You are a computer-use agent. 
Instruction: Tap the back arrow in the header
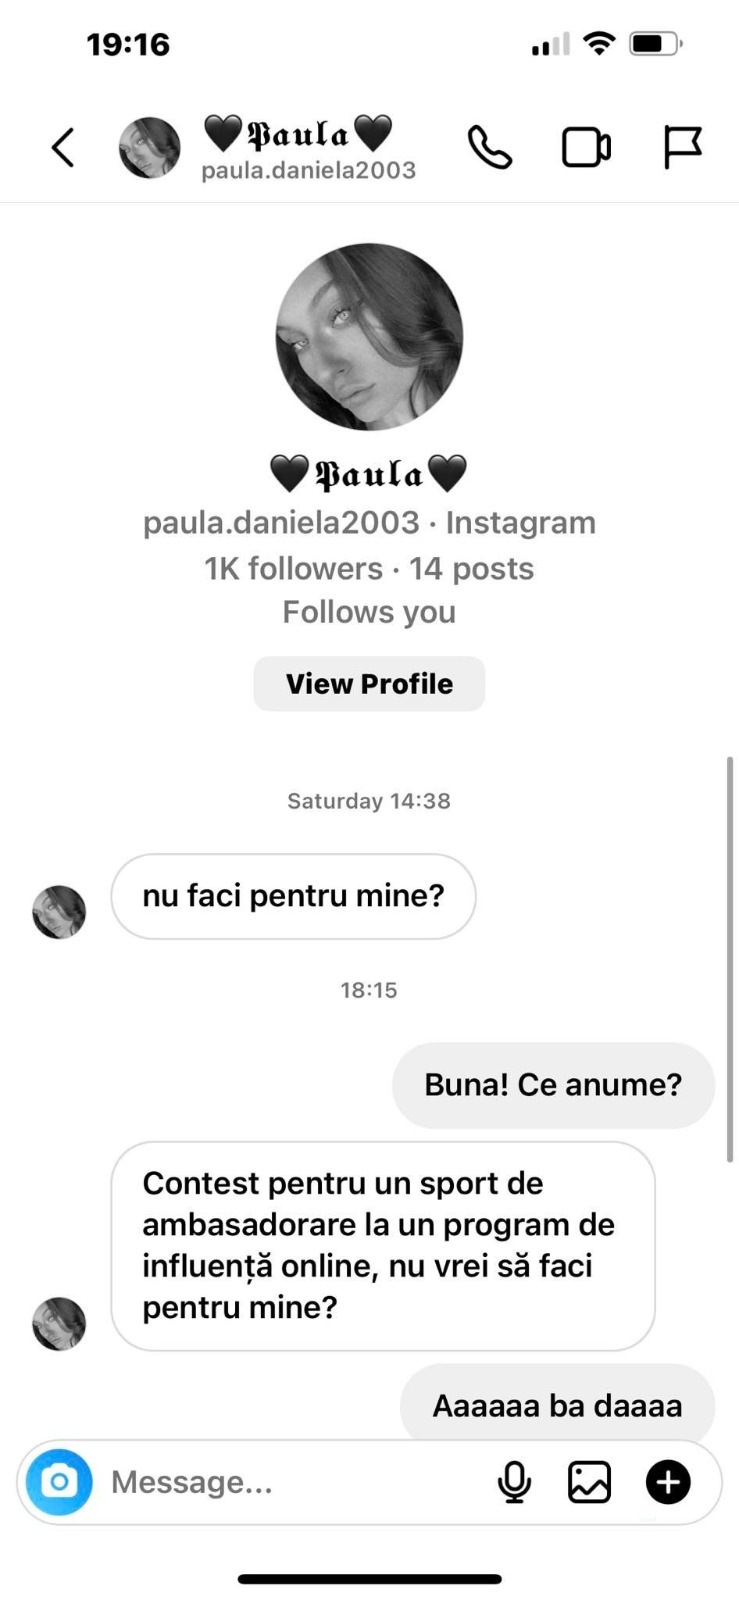(63, 149)
